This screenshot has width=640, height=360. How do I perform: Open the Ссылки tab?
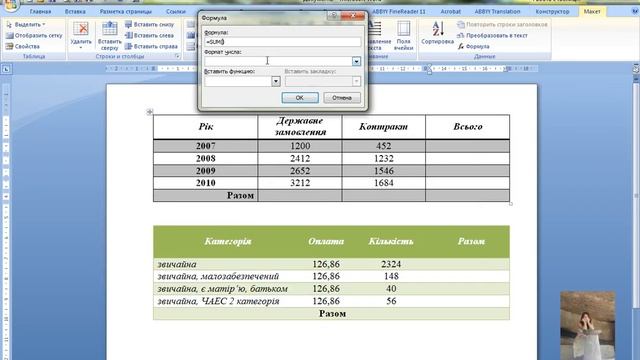[176, 11]
